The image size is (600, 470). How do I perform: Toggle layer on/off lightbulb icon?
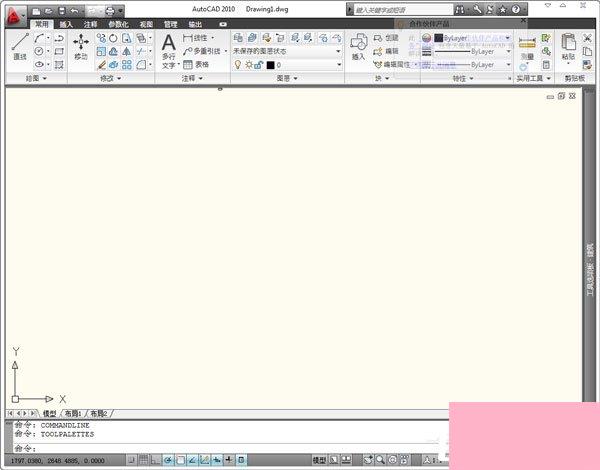pos(238,65)
